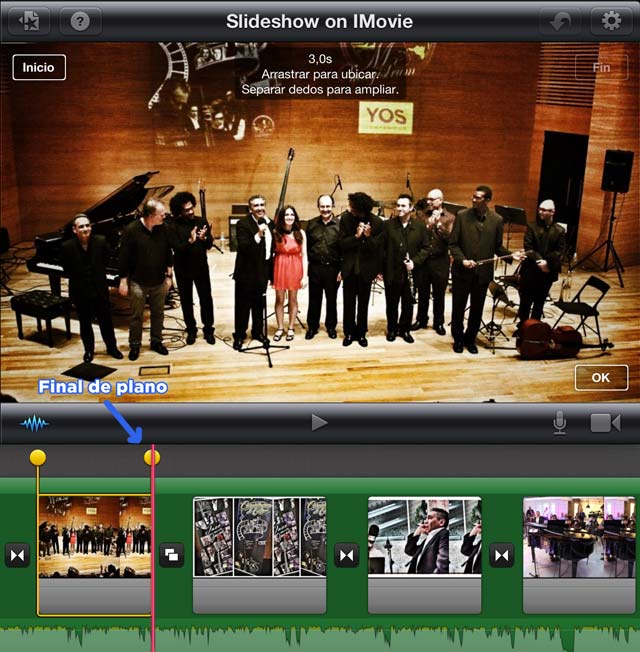Image resolution: width=640 pixels, height=652 pixels.
Task: Select the concert group photo clip
Action: (94, 555)
